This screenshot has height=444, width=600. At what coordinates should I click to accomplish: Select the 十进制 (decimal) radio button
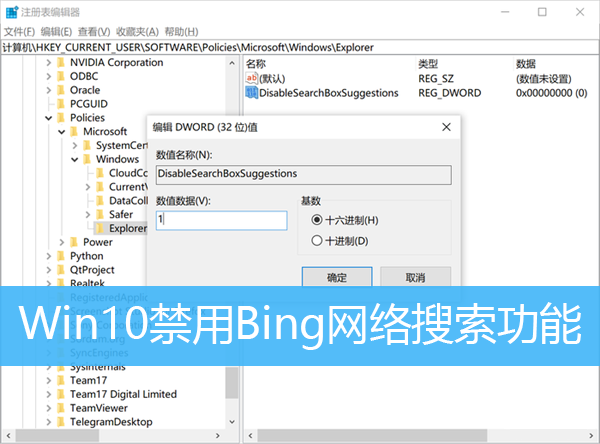click(317, 240)
